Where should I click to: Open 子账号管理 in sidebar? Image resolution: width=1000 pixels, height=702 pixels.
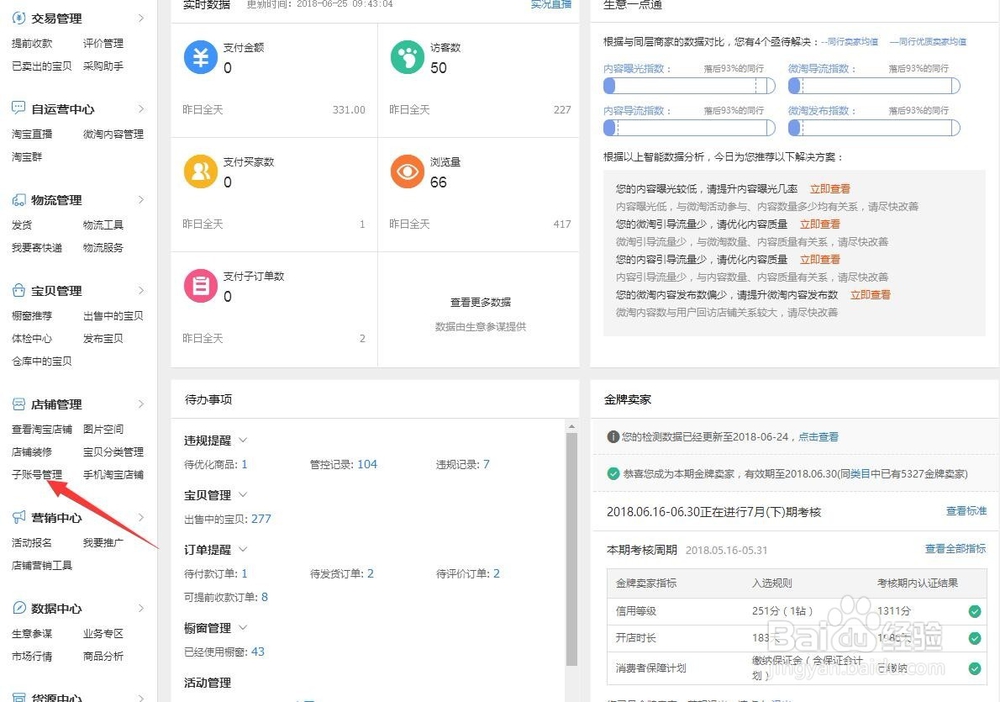coord(37,474)
